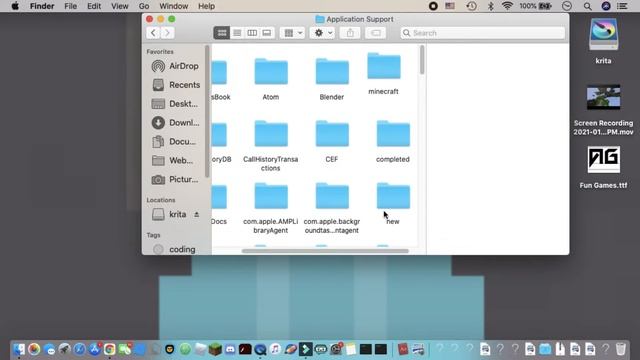Viewport: 640px width, 360px height.
Task: Open Google Chrome in the Dock
Action: pyautogui.click(x=109, y=349)
